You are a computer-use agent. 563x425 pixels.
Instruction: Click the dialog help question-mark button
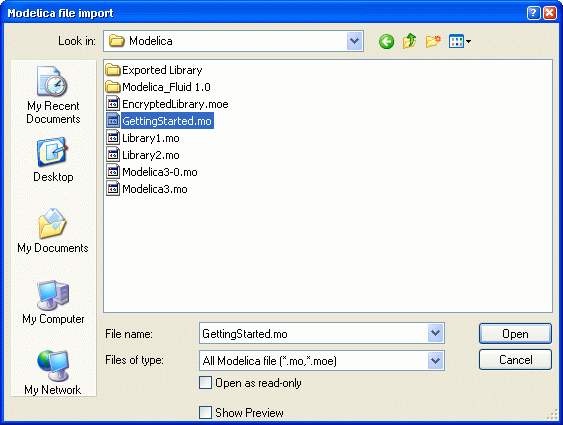point(534,13)
